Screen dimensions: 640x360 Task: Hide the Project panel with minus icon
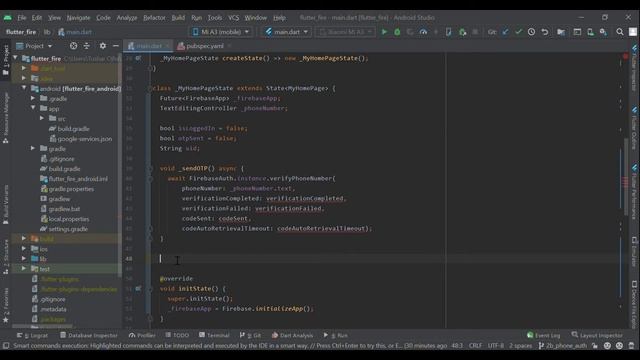click(x=116, y=46)
